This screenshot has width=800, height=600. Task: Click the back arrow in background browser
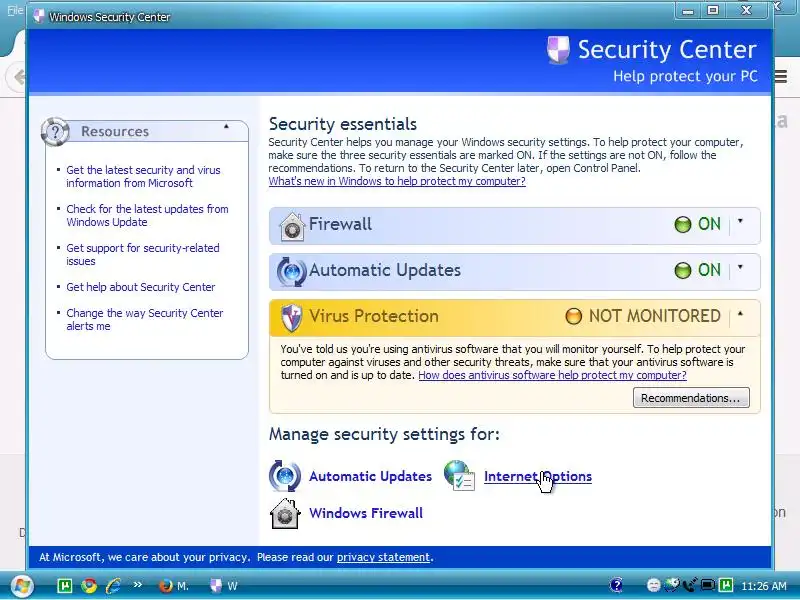(x=17, y=77)
